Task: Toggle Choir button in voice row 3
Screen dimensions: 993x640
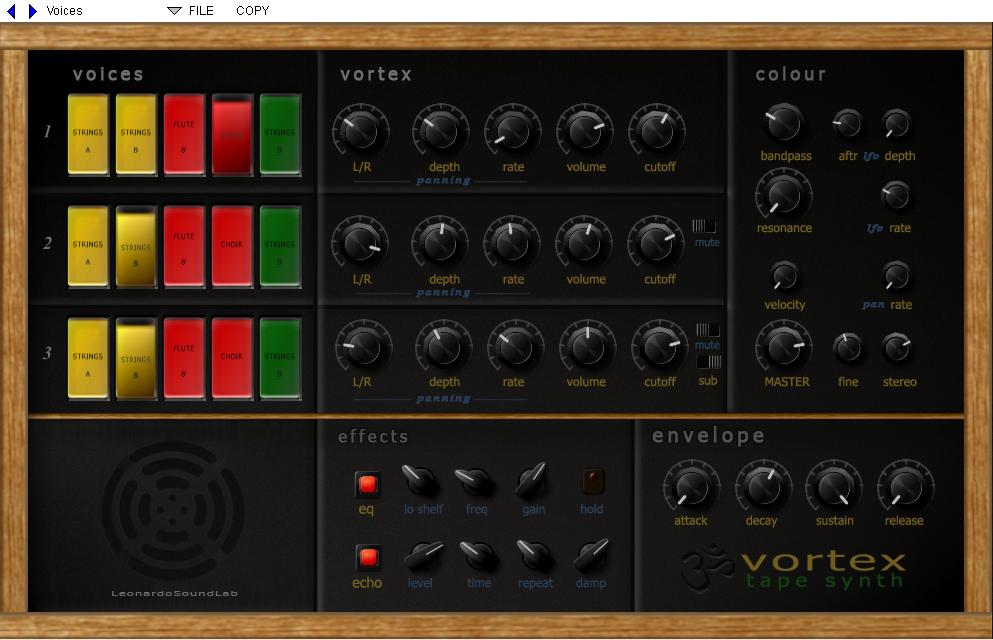Action: click(x=232, y=358)
